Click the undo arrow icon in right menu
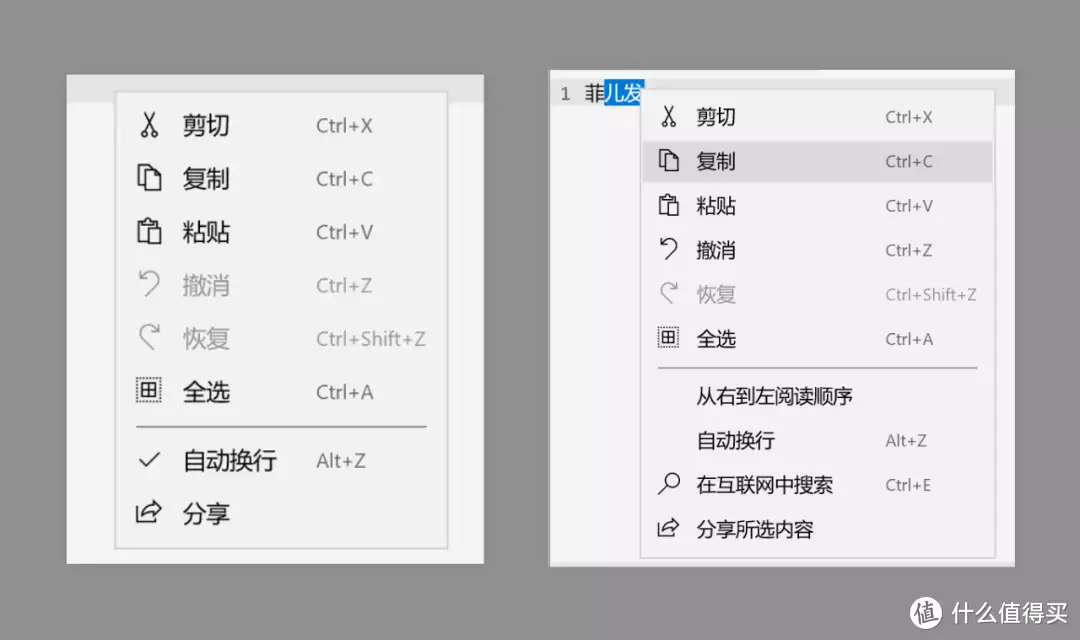Viewport: 1080px width, 640px height. coord(668,250)
